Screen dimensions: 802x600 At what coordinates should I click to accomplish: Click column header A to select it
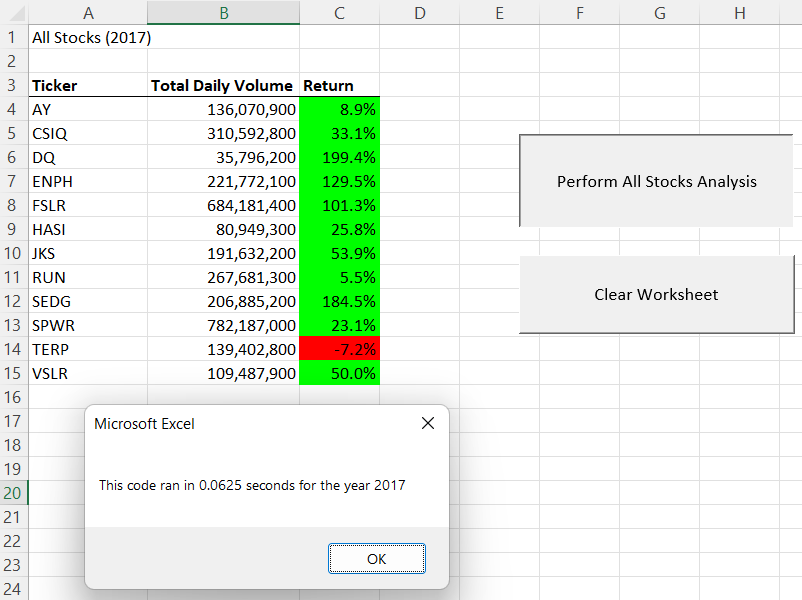[88, 13]
